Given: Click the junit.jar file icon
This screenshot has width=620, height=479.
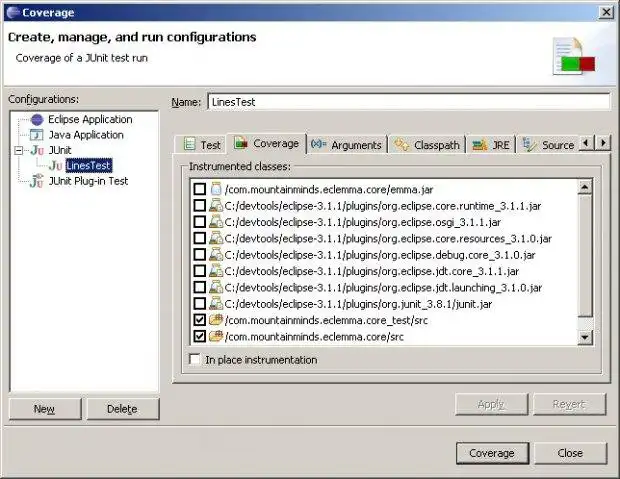Looking at the screenshot, I should pos(216,304).
